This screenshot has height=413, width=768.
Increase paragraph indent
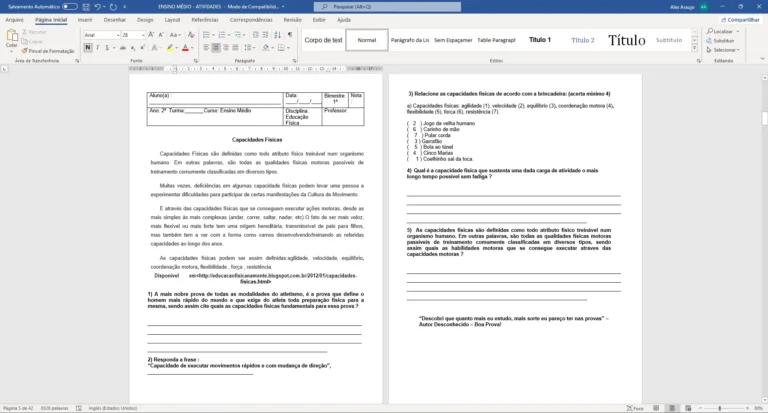pos(265,35)
